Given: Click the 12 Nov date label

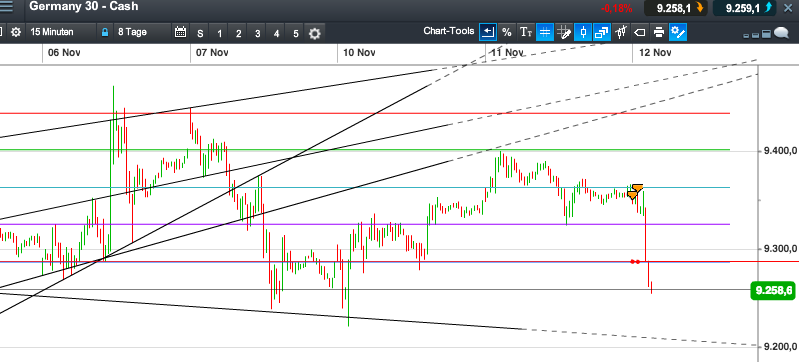Looking at the screenshot, I should 654,53.
